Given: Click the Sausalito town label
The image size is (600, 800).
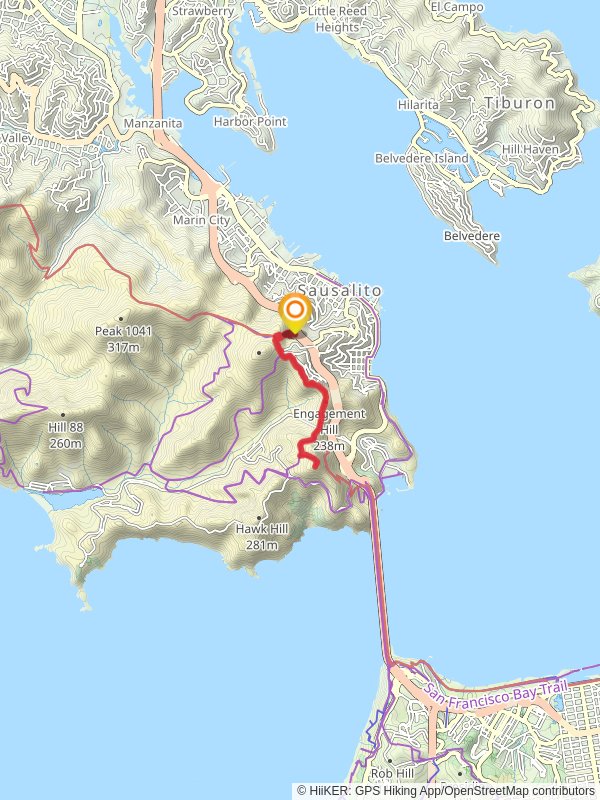Looking at the screenshot, I should point(340,290).
